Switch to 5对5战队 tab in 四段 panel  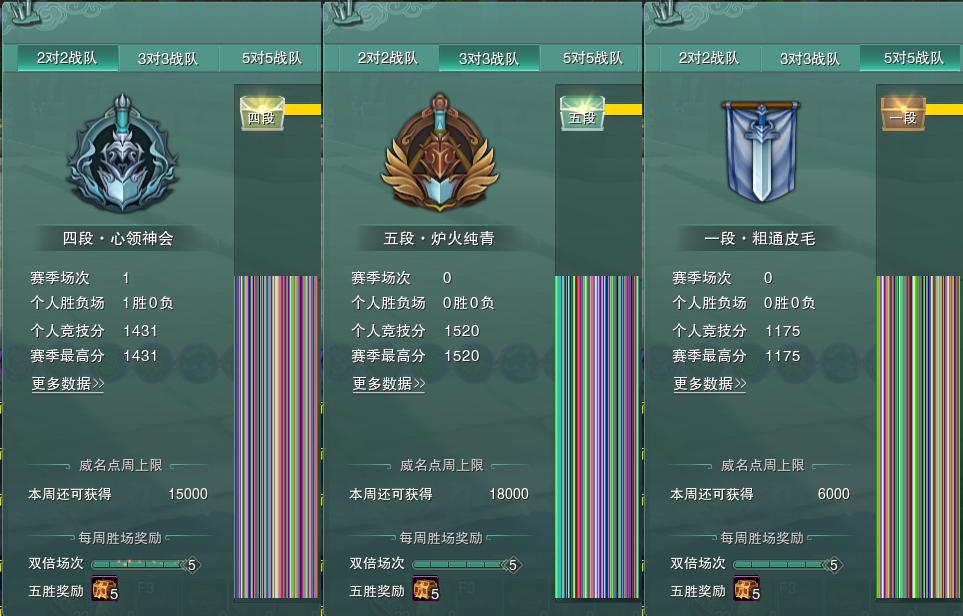click(271, 58)
